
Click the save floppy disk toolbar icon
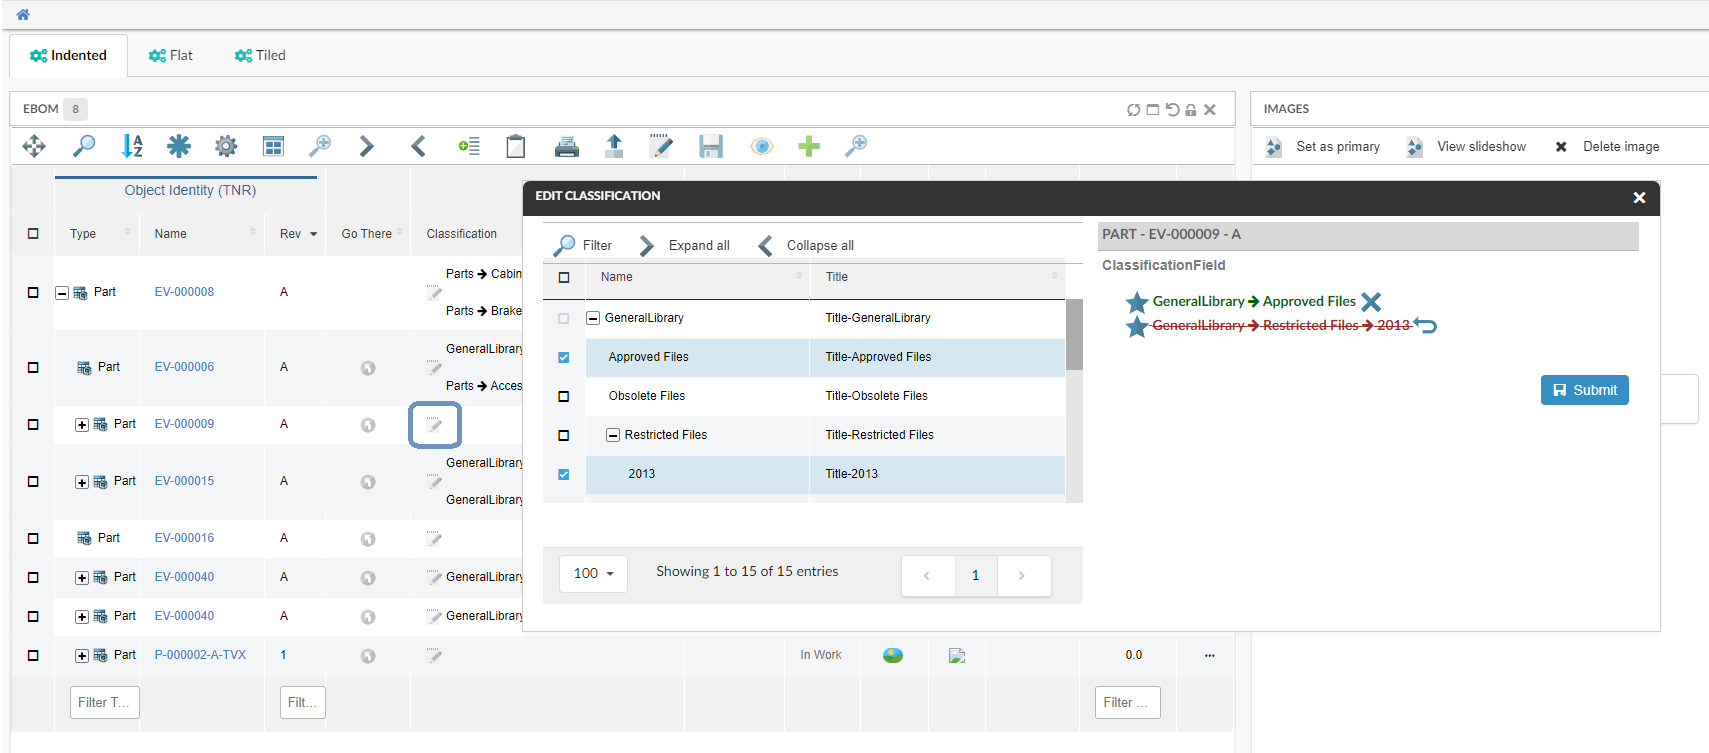[710, 147]
